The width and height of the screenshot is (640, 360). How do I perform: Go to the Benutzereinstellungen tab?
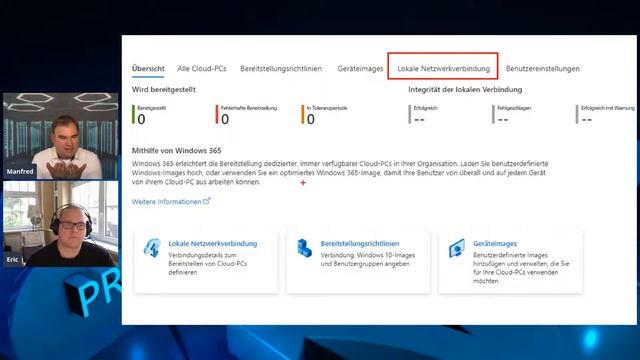pyautogui.click(x=542, y=69)
